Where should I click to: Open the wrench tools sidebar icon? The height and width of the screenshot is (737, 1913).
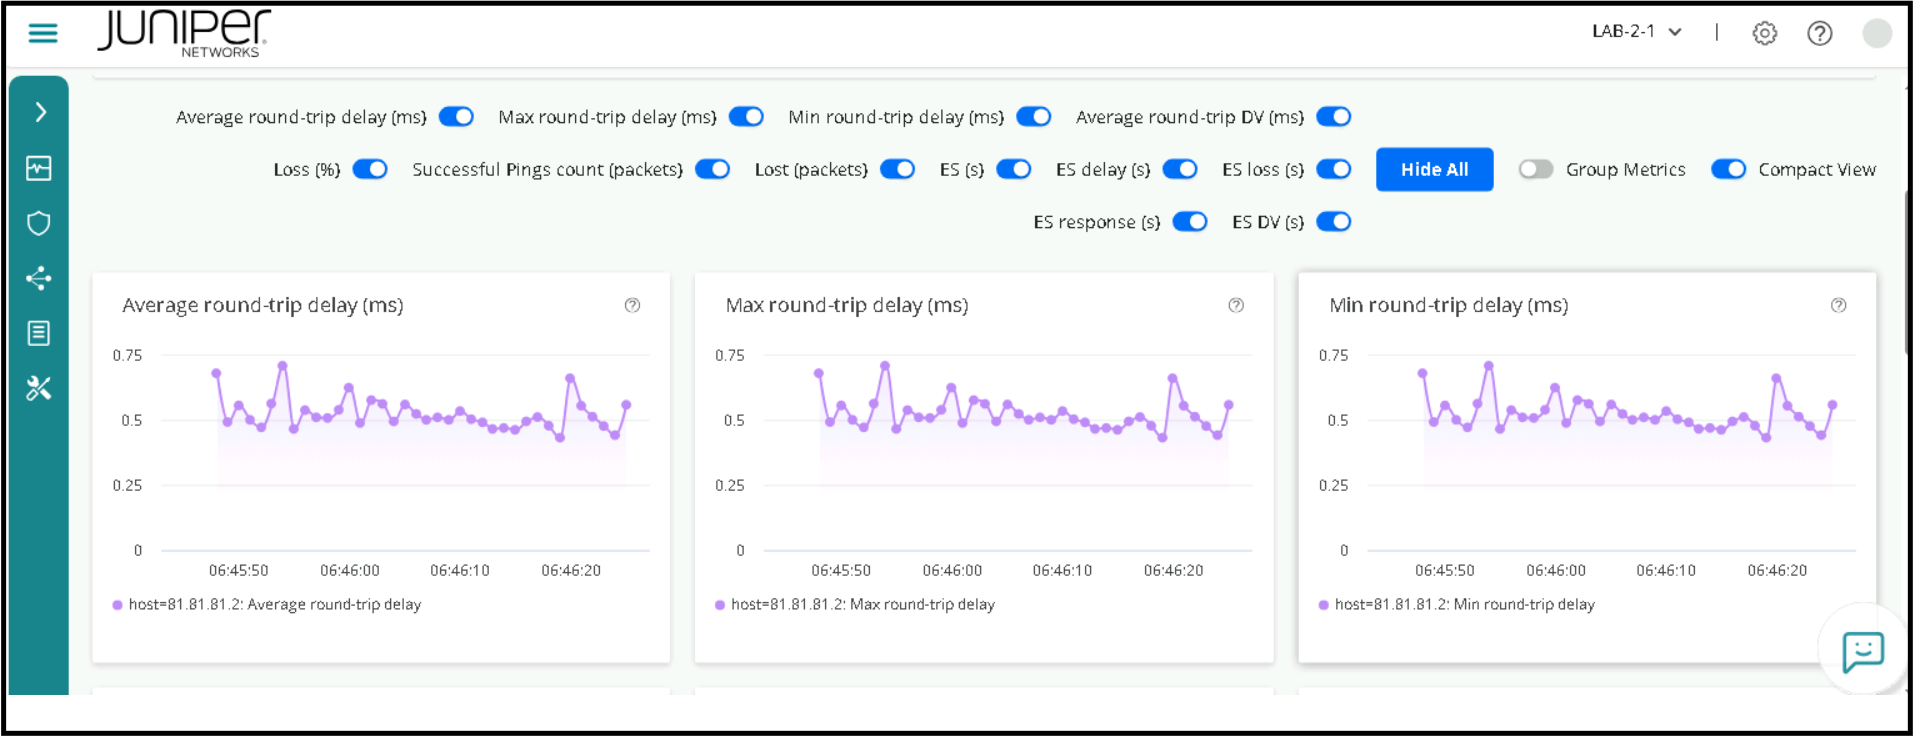coord(39,388)
